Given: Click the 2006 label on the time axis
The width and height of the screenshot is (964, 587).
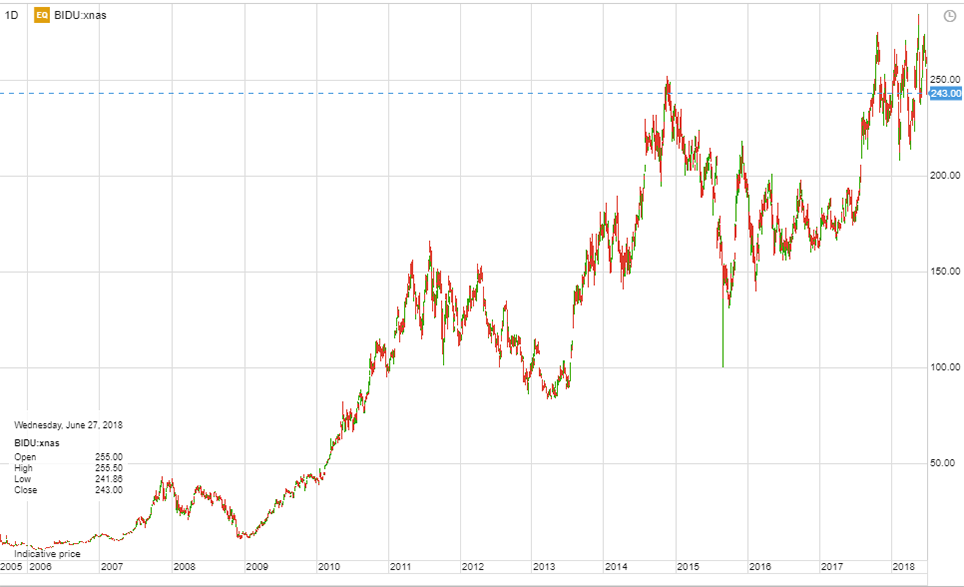Looking at the screenshot, I should tap(41, 567).
